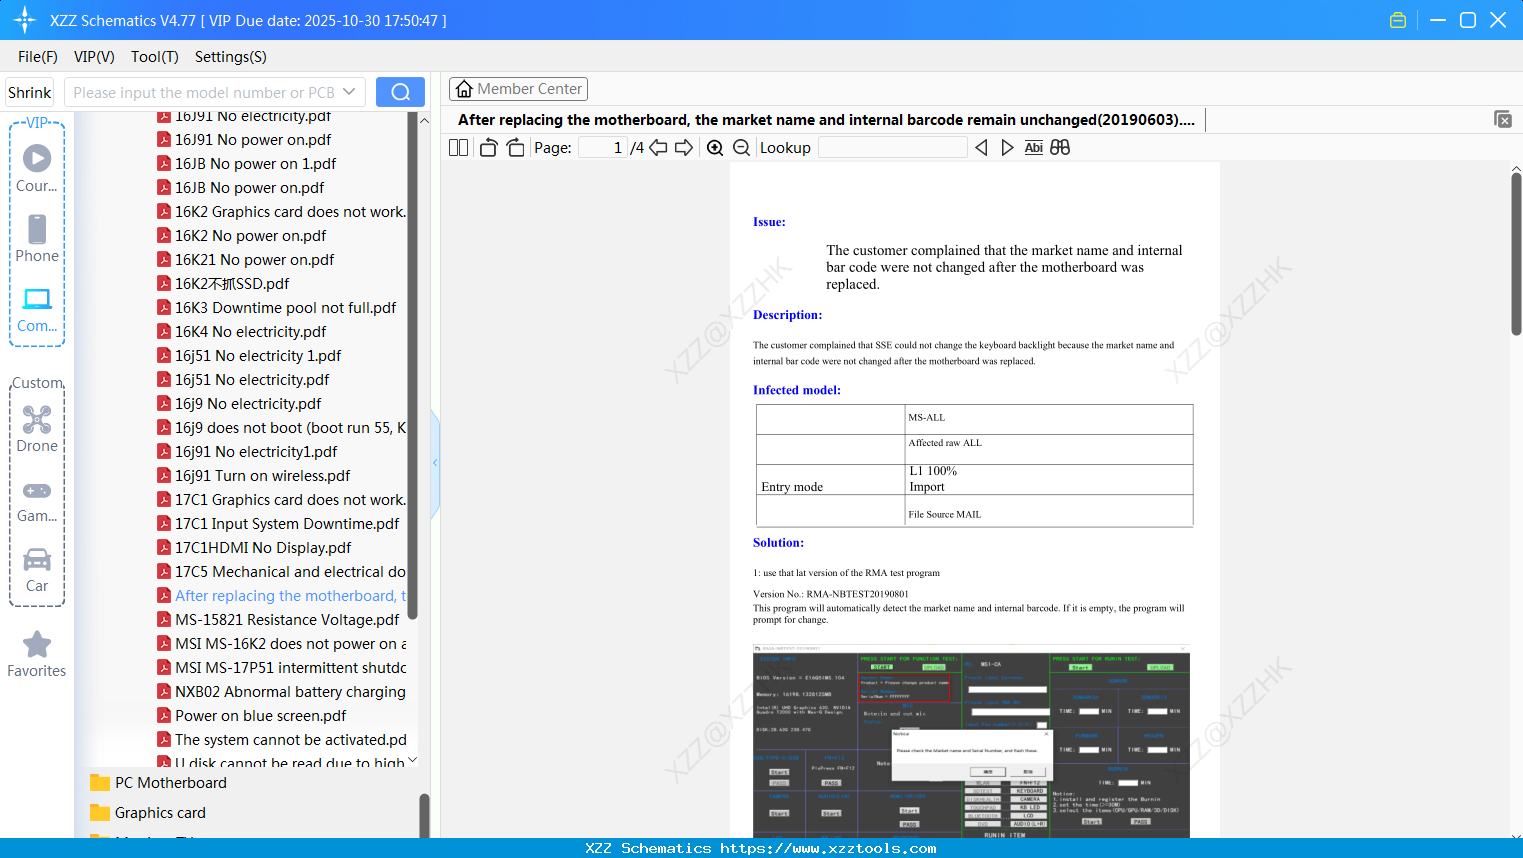Viewport: 1523px width, 858px height.
Task: Open the VIP(V) menu
Action: [x=94, y=57]
